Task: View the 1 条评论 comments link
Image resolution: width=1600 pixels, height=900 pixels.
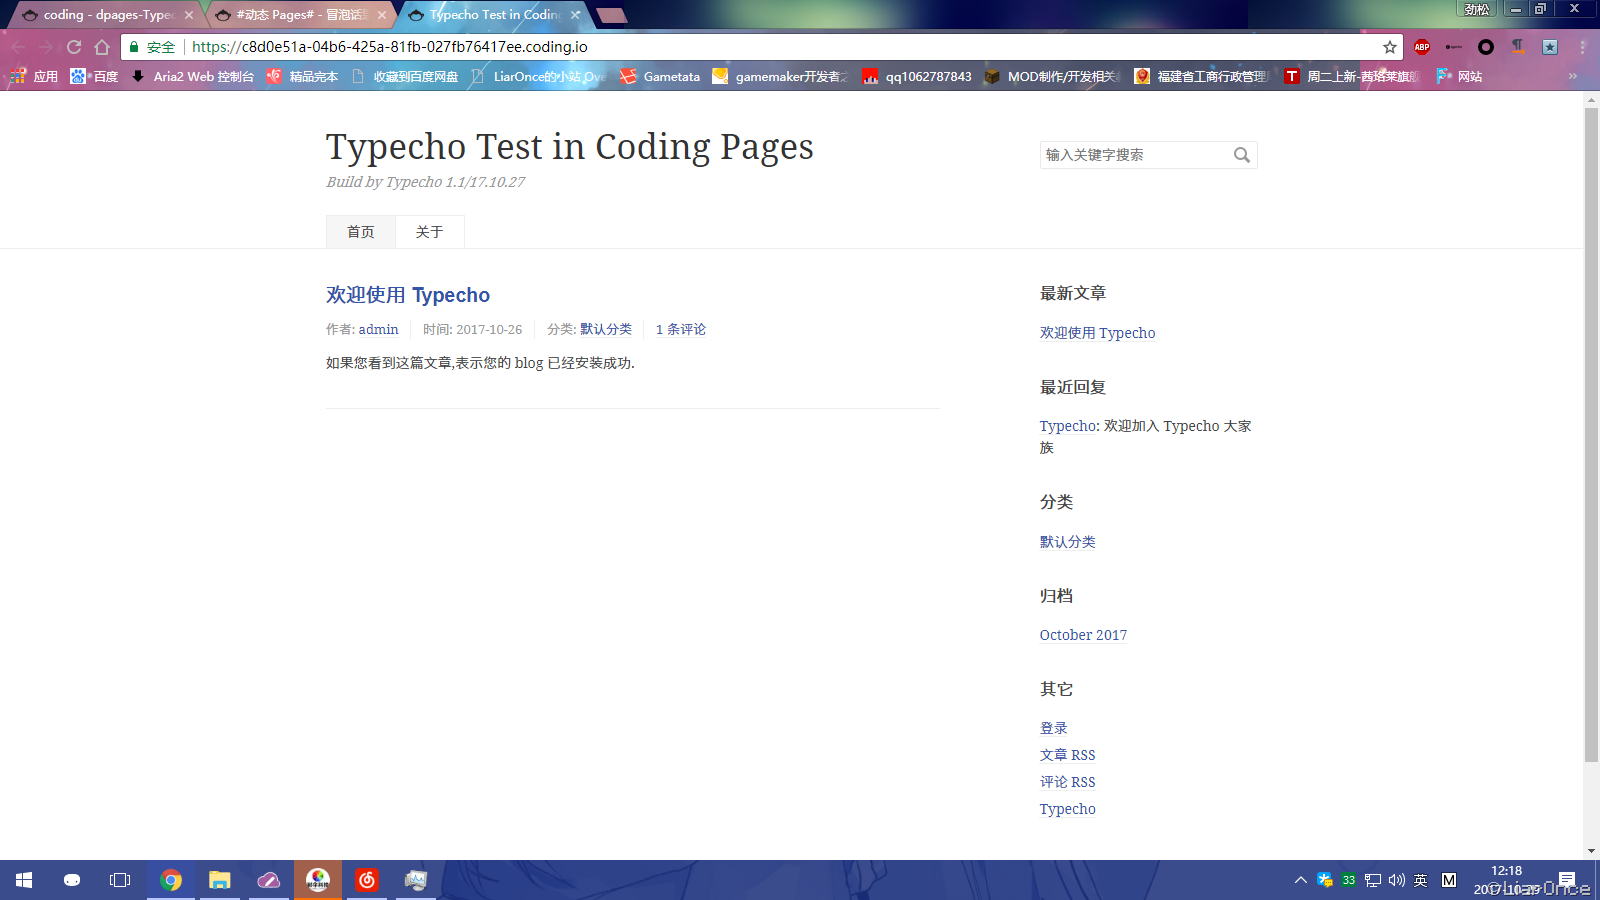Action: pyautogui.click(x=681, y=329)
